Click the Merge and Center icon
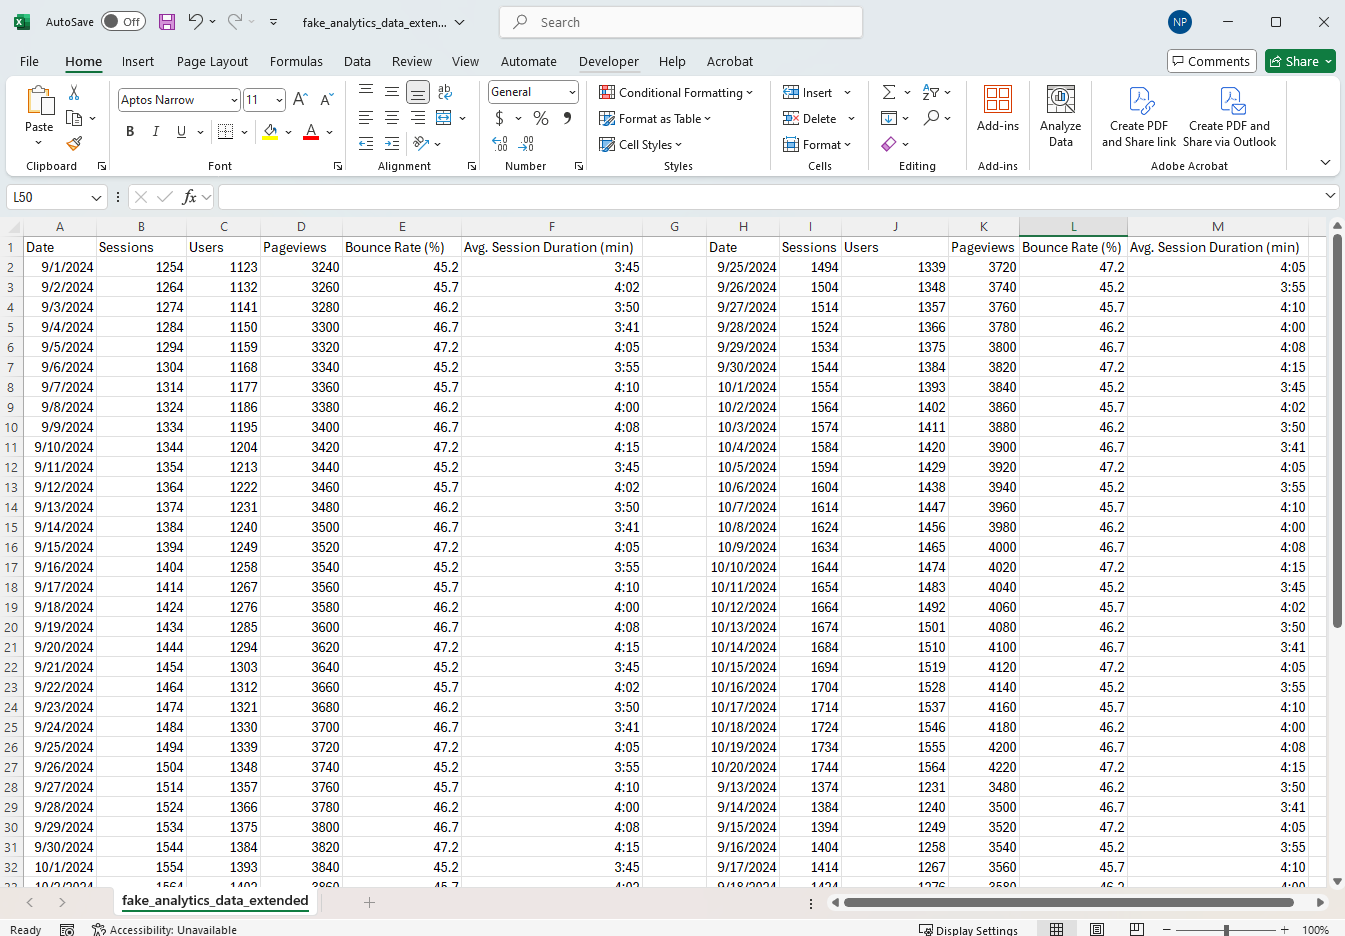The height and width of the screenshot is (936, 1345). click(444, 118)
